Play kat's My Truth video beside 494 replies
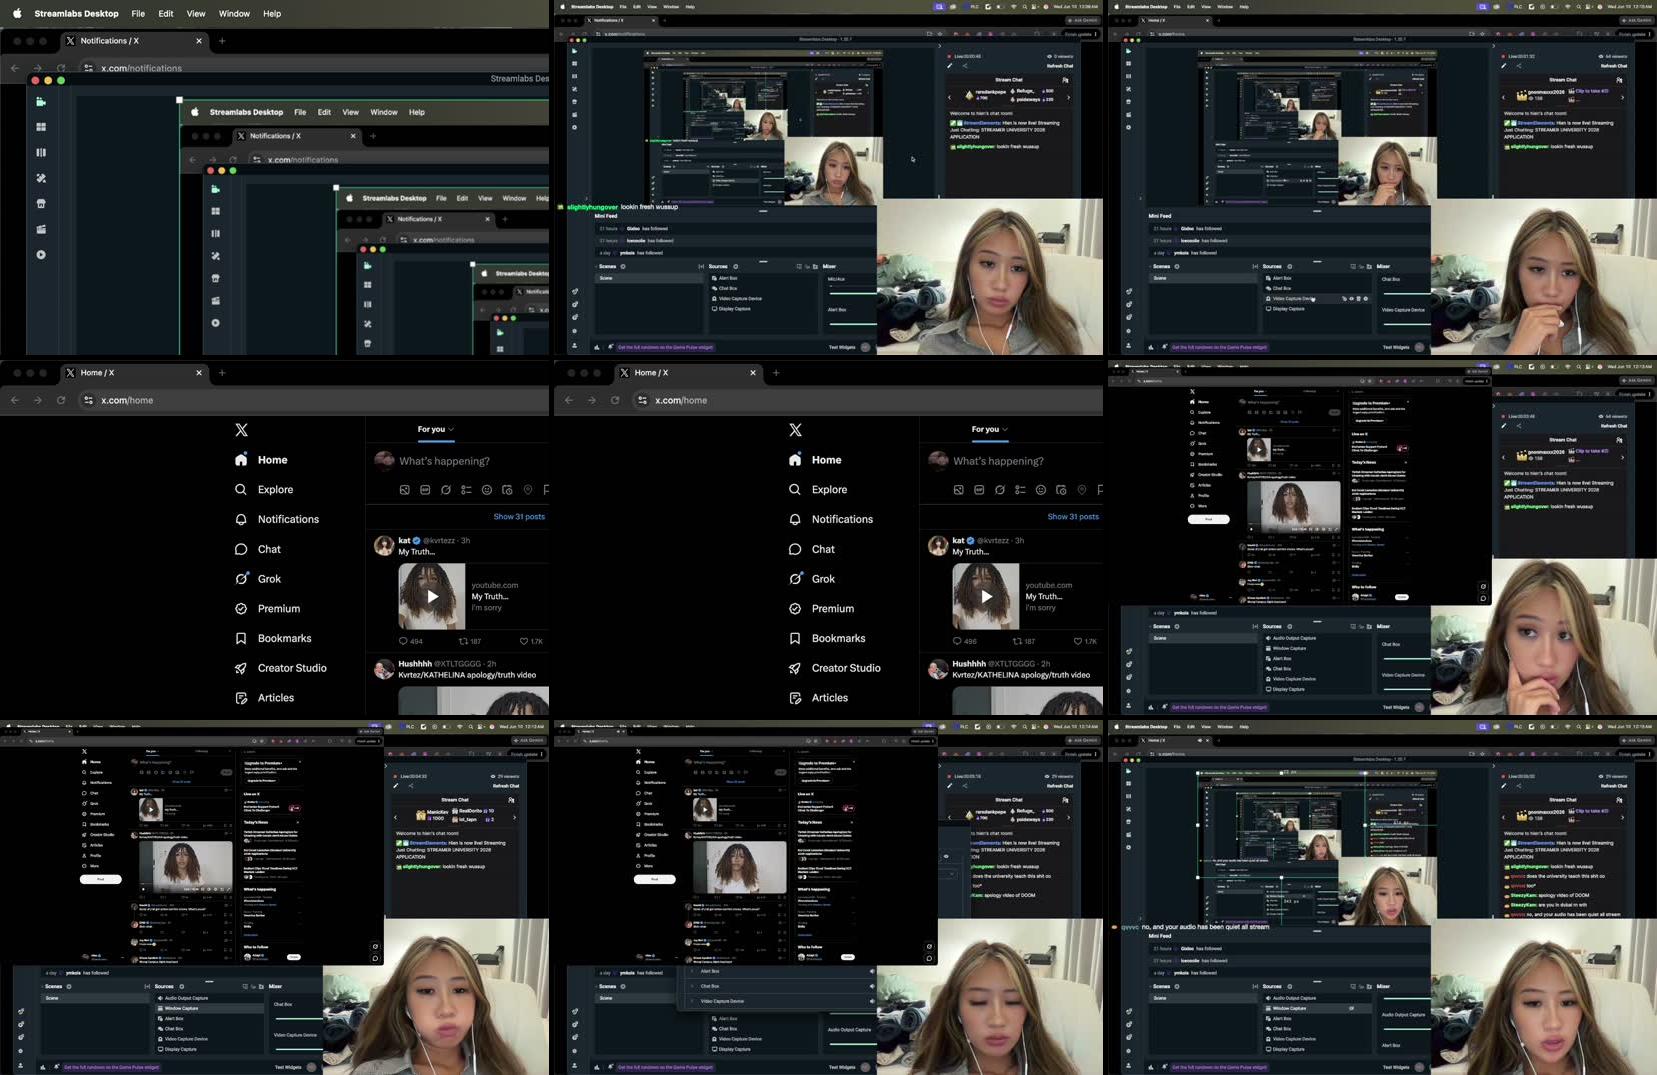Image resolution: width=1657 pixels, height=1075 pixels. [x=432, y=596]
